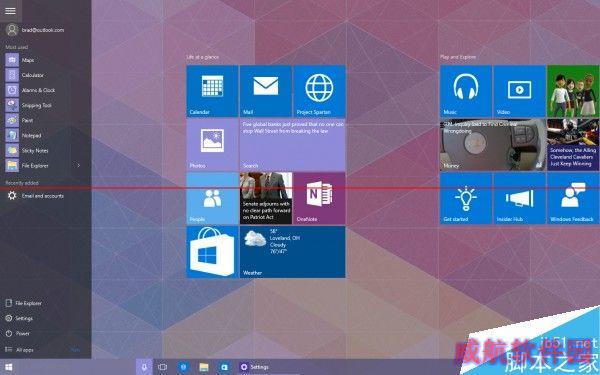Open the Calendar tile
This screenshot has width=600, height=375.
click(x=212, y=91)
